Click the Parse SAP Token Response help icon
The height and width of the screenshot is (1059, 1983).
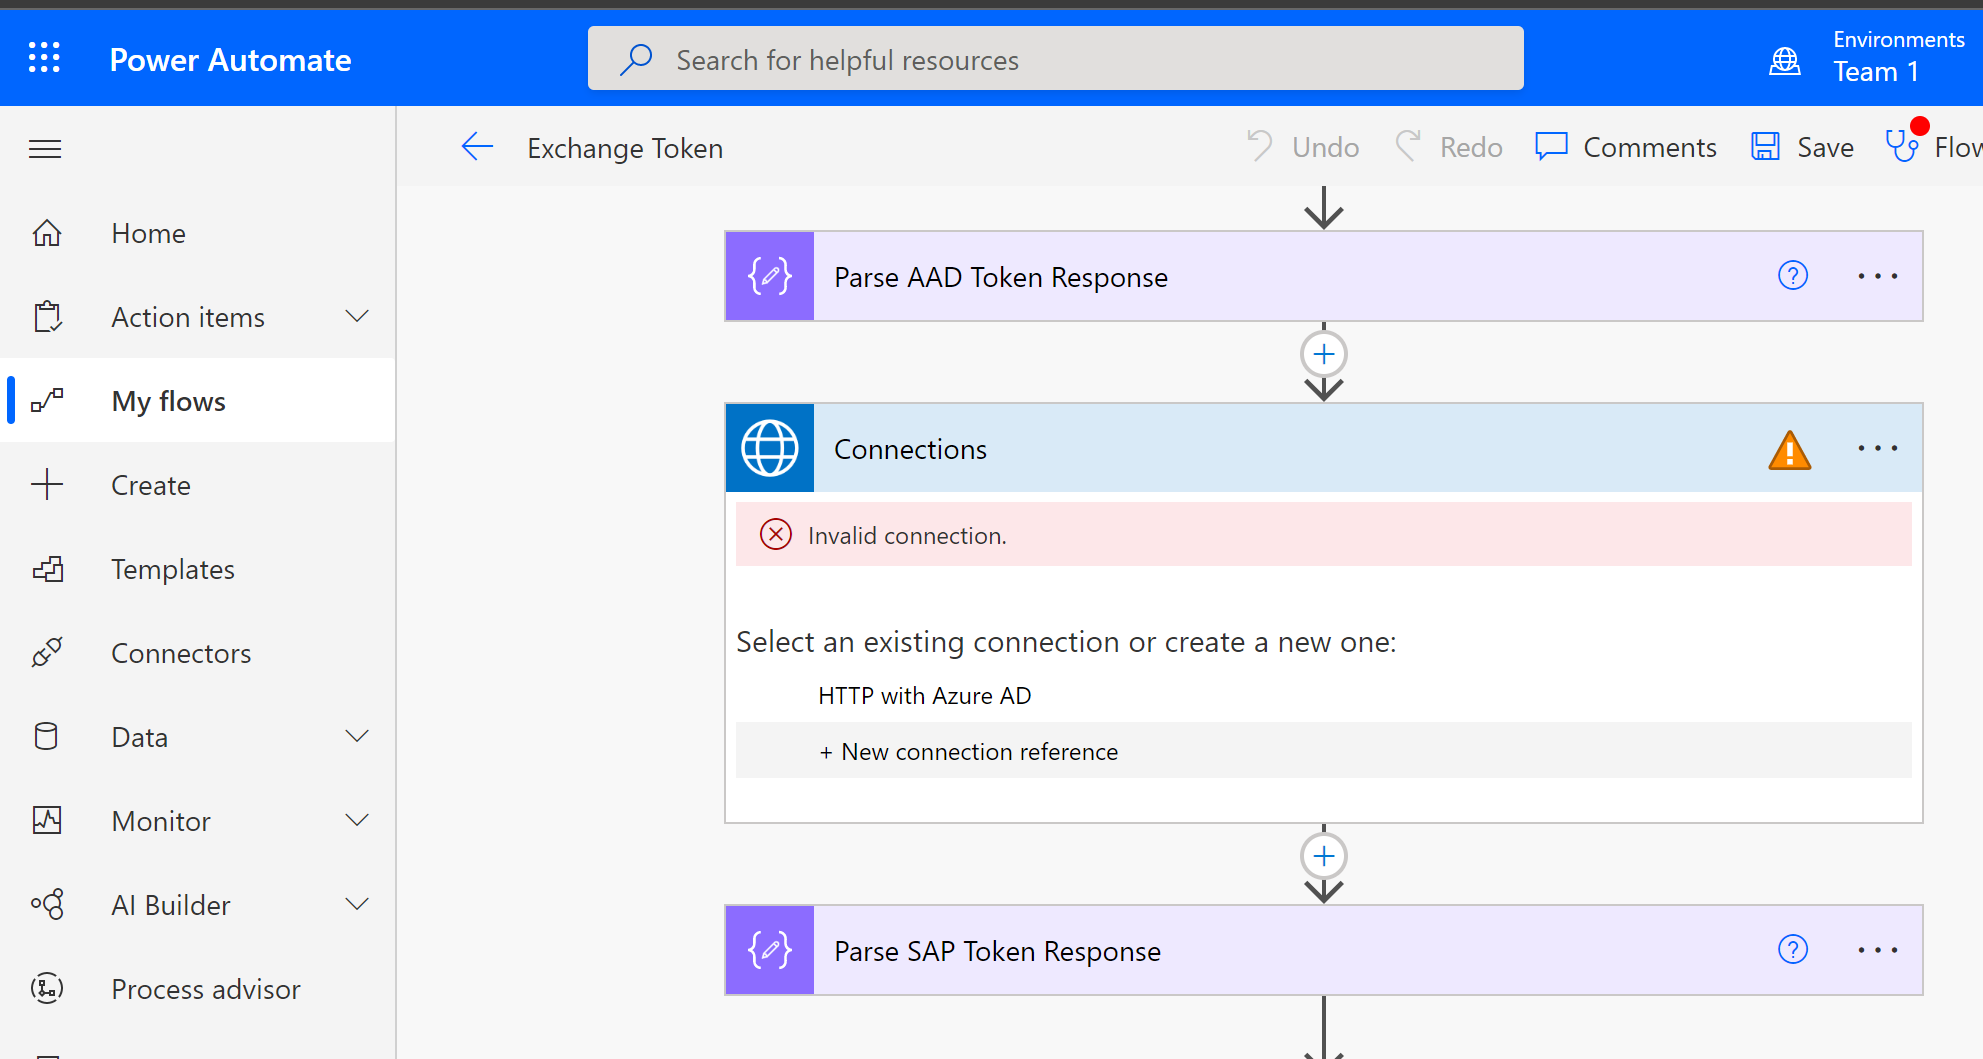click(1793, 950)
